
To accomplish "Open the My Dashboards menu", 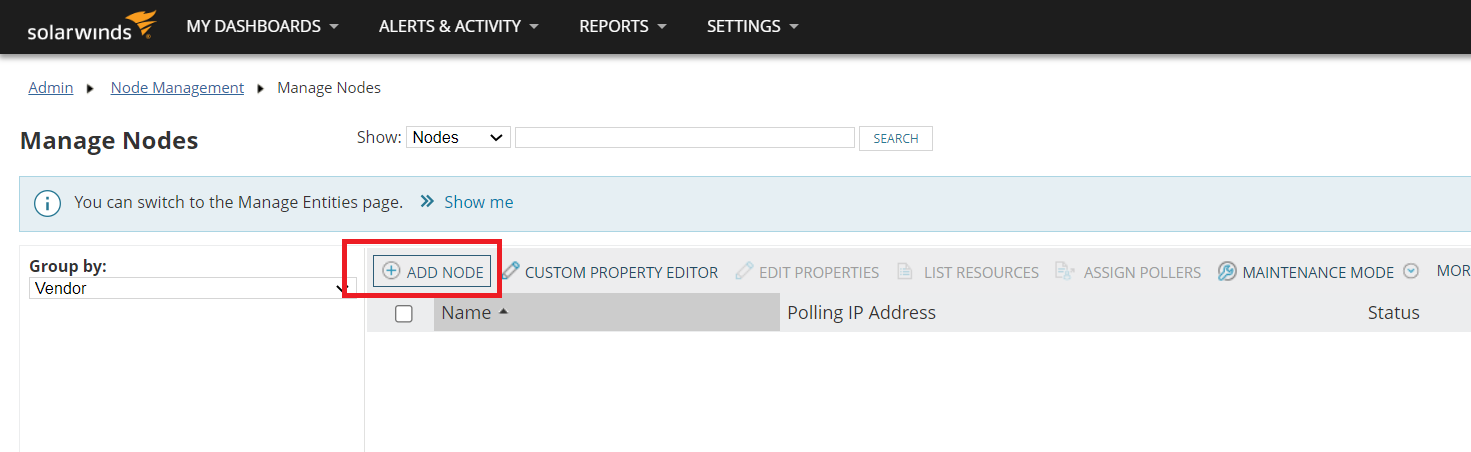I will pos(262,27).
